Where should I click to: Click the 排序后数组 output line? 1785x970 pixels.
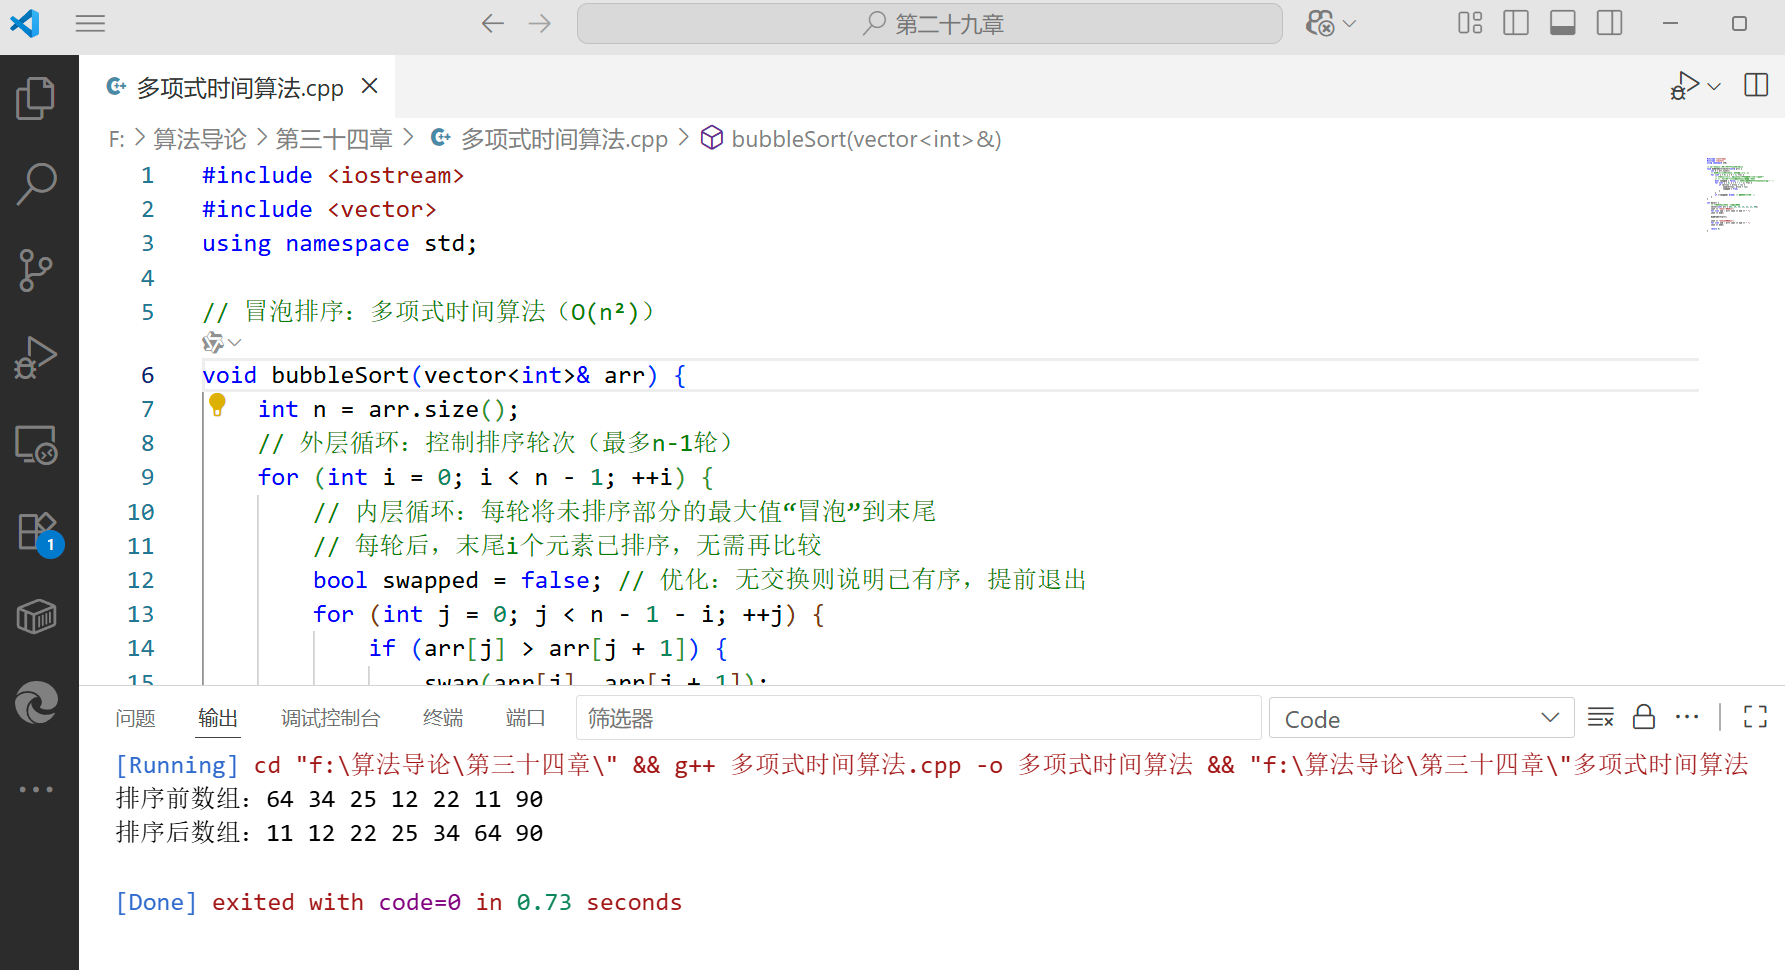click(x=330, y=833)
